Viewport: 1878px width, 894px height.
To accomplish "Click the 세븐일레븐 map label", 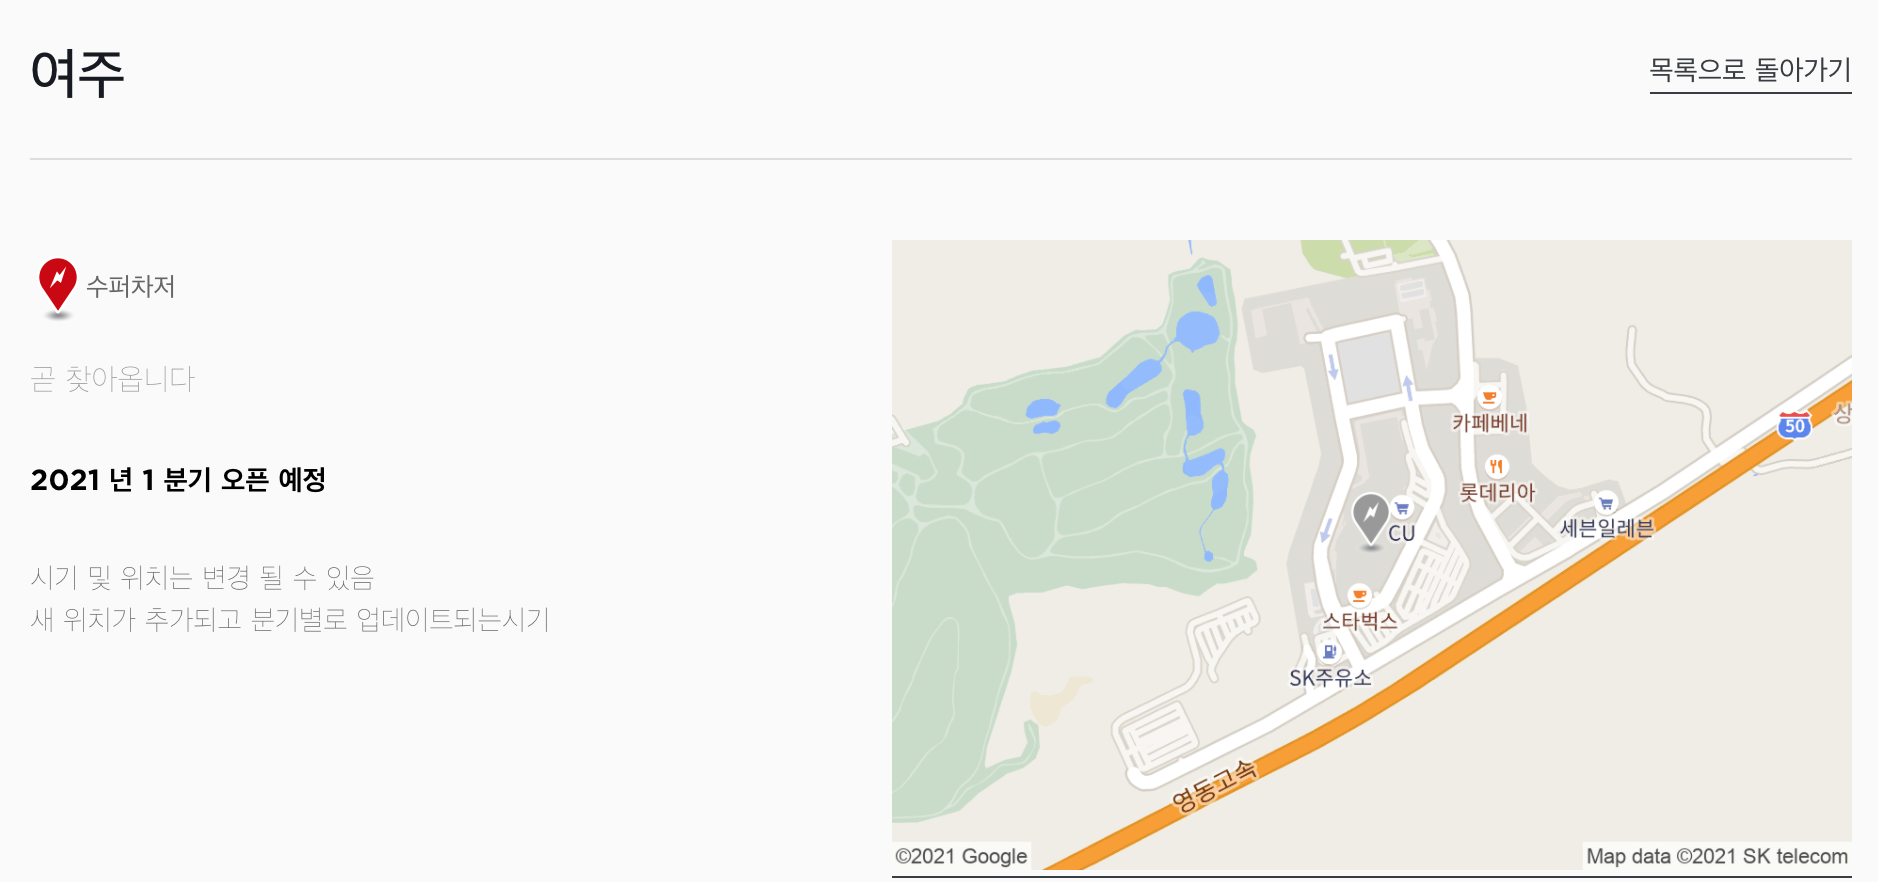I will 1607,528.
